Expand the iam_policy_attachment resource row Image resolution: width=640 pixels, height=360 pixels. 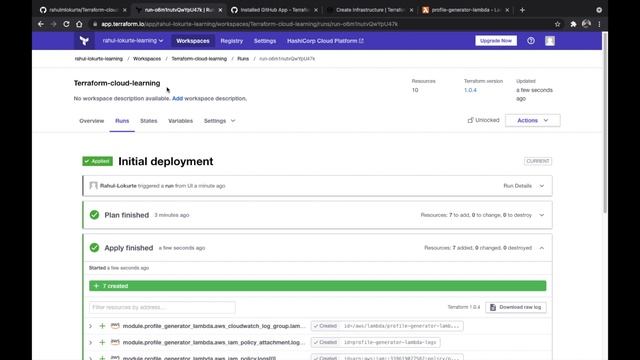tap(91, 342)
